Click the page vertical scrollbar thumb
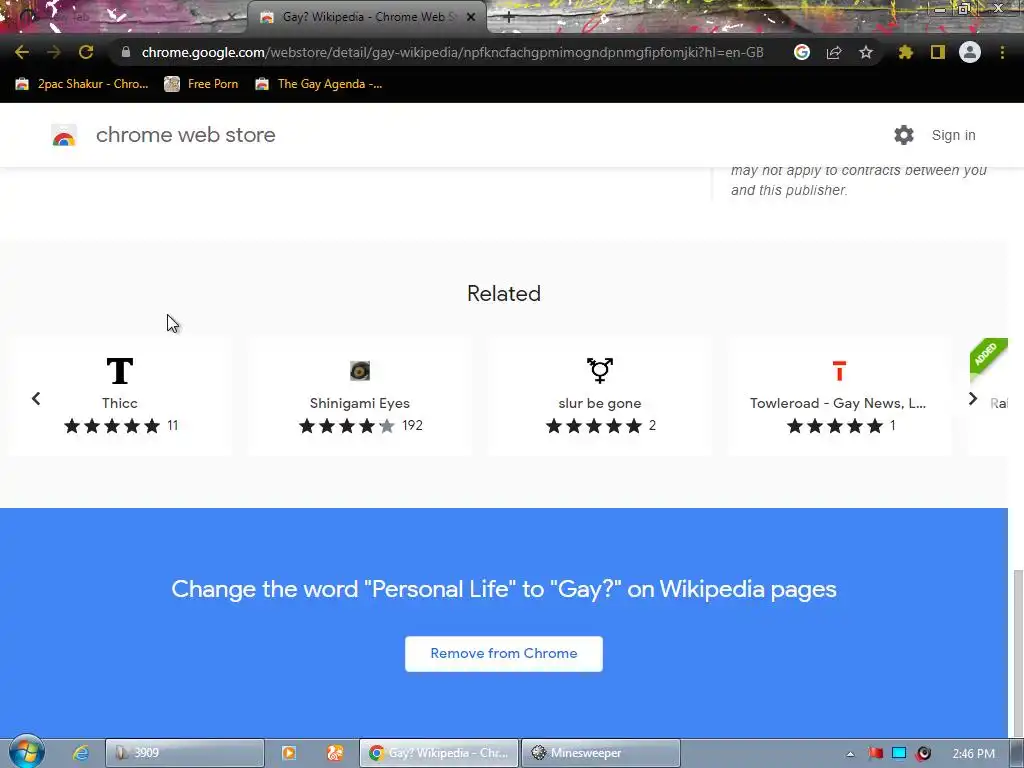1024x768 pixels. click(x=1018, y=654)
